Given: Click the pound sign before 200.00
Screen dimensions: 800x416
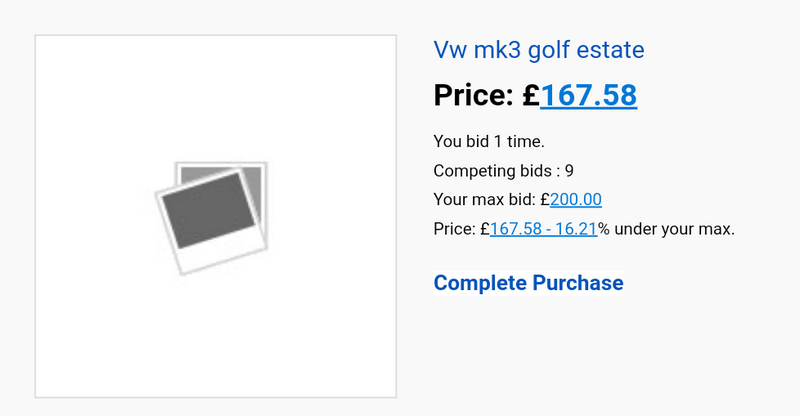Looking at the screenshot, I should click(x=544, y=200).
